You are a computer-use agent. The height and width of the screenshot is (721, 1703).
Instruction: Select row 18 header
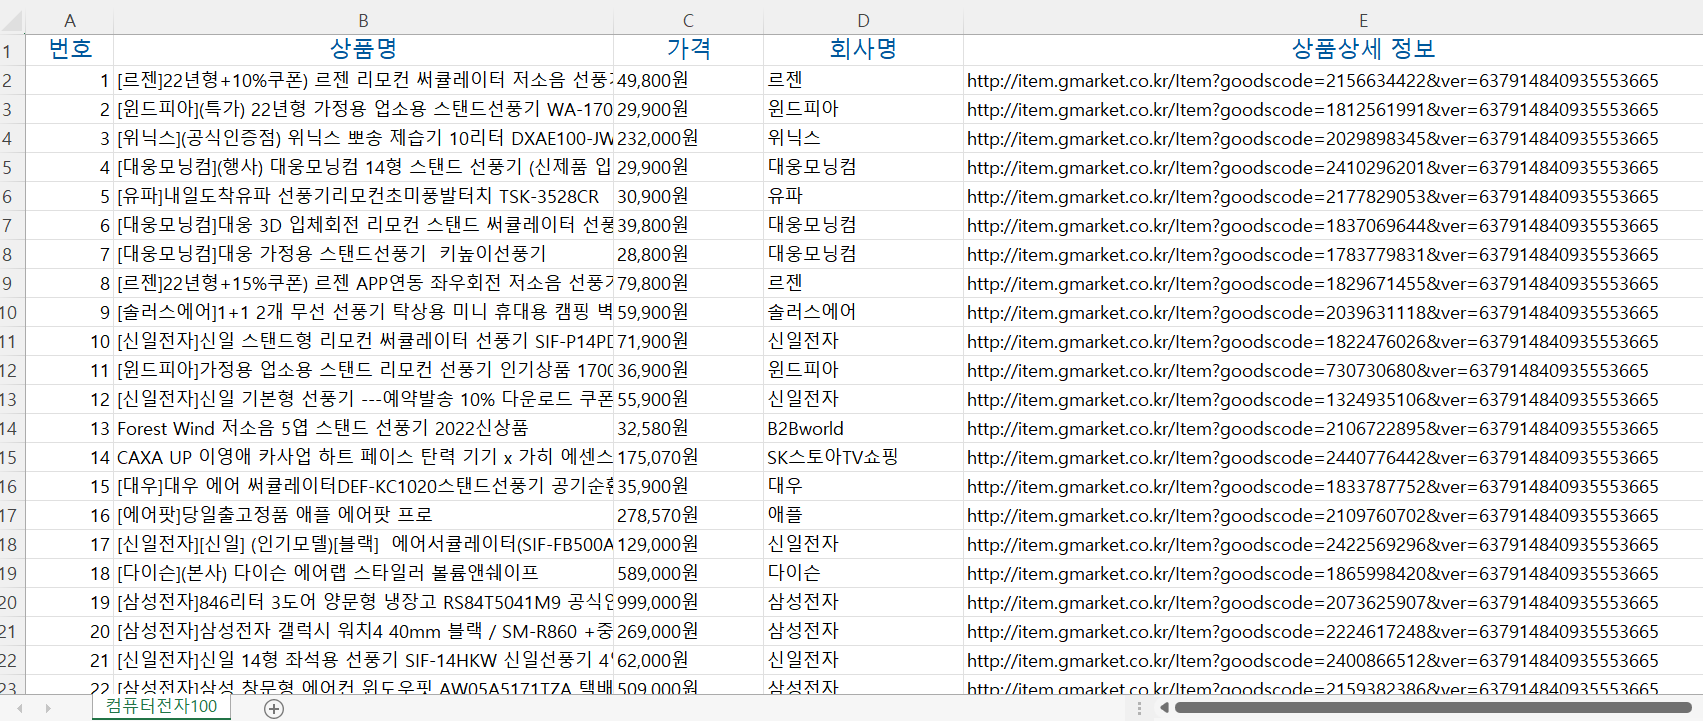12,544
